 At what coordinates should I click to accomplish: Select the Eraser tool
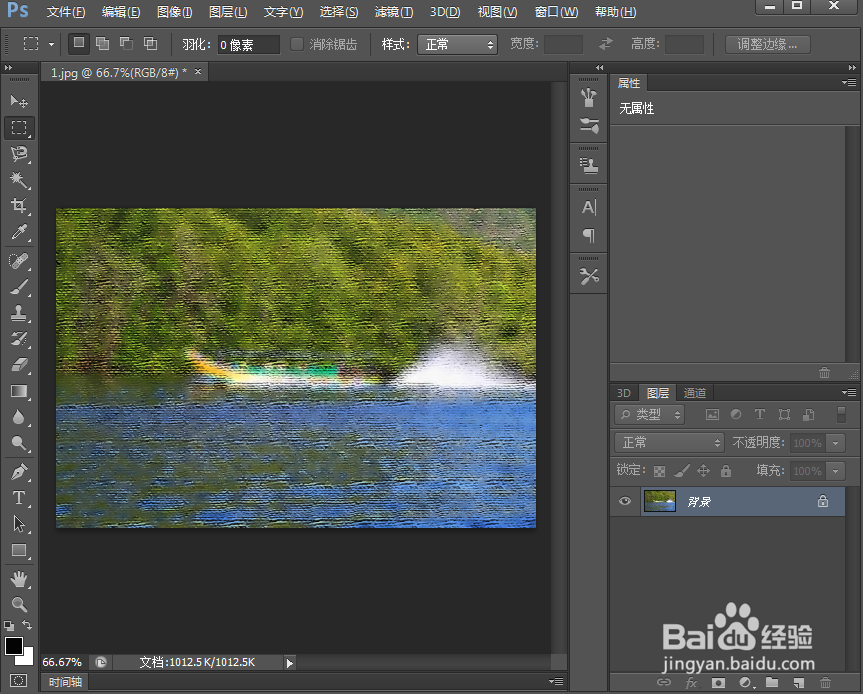coord(19,364)
